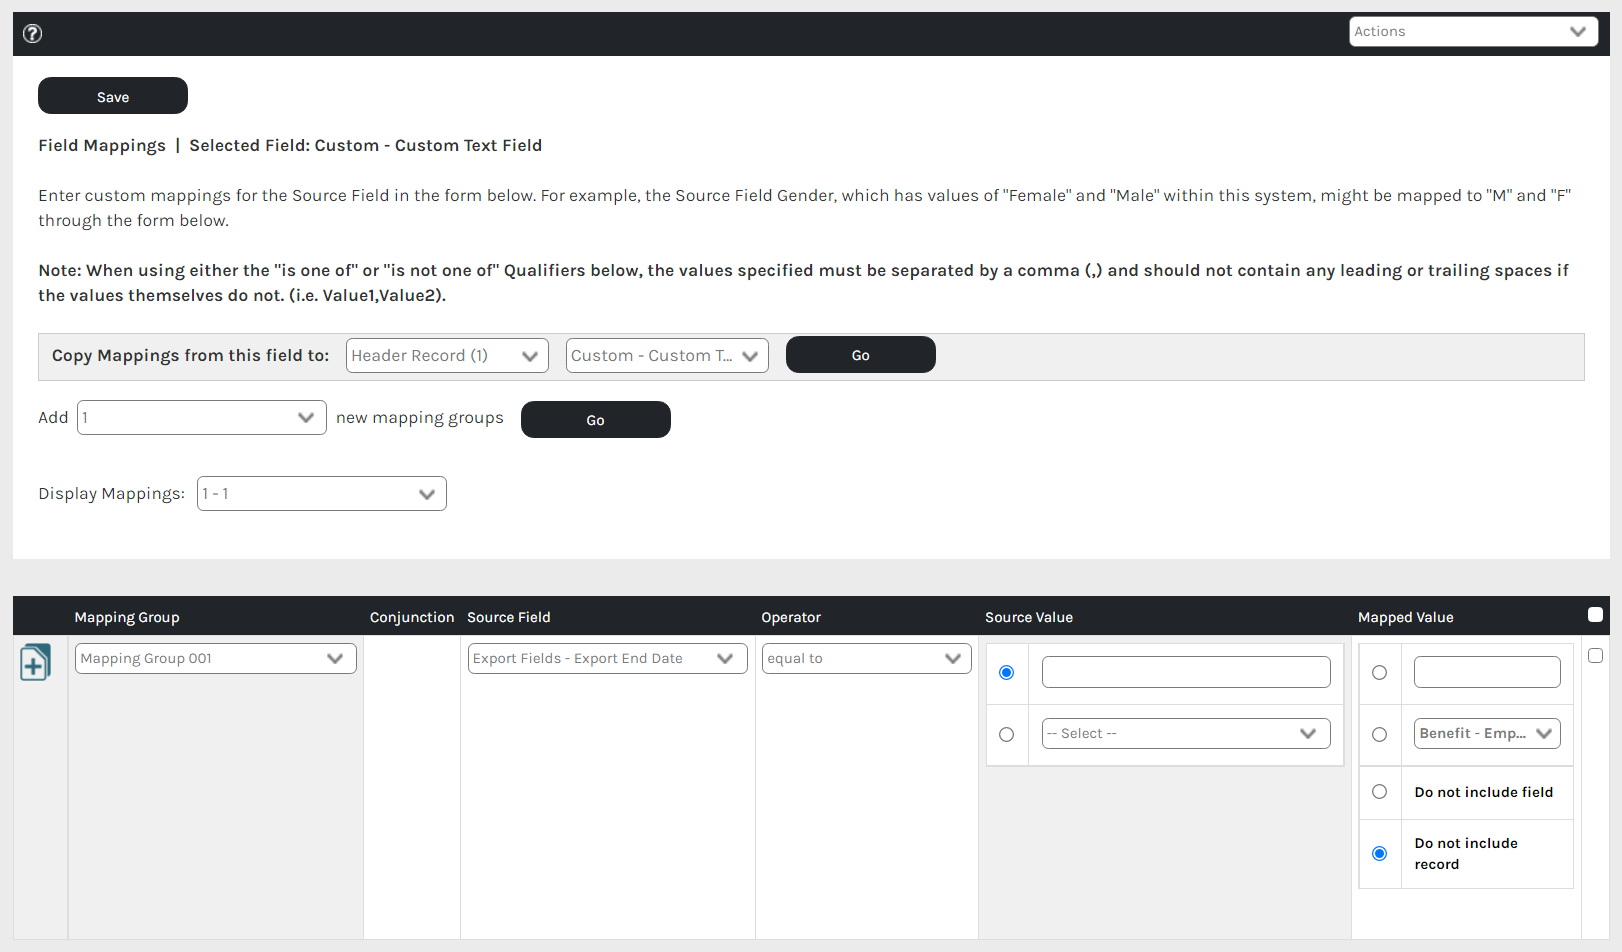Select the Do not include record radio

pos(1380,853)
